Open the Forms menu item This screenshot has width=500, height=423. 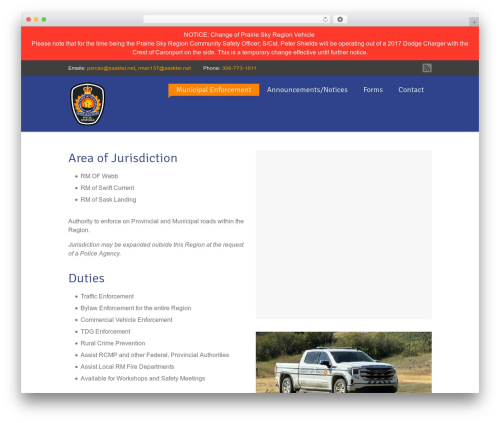[x=373, y=90]
